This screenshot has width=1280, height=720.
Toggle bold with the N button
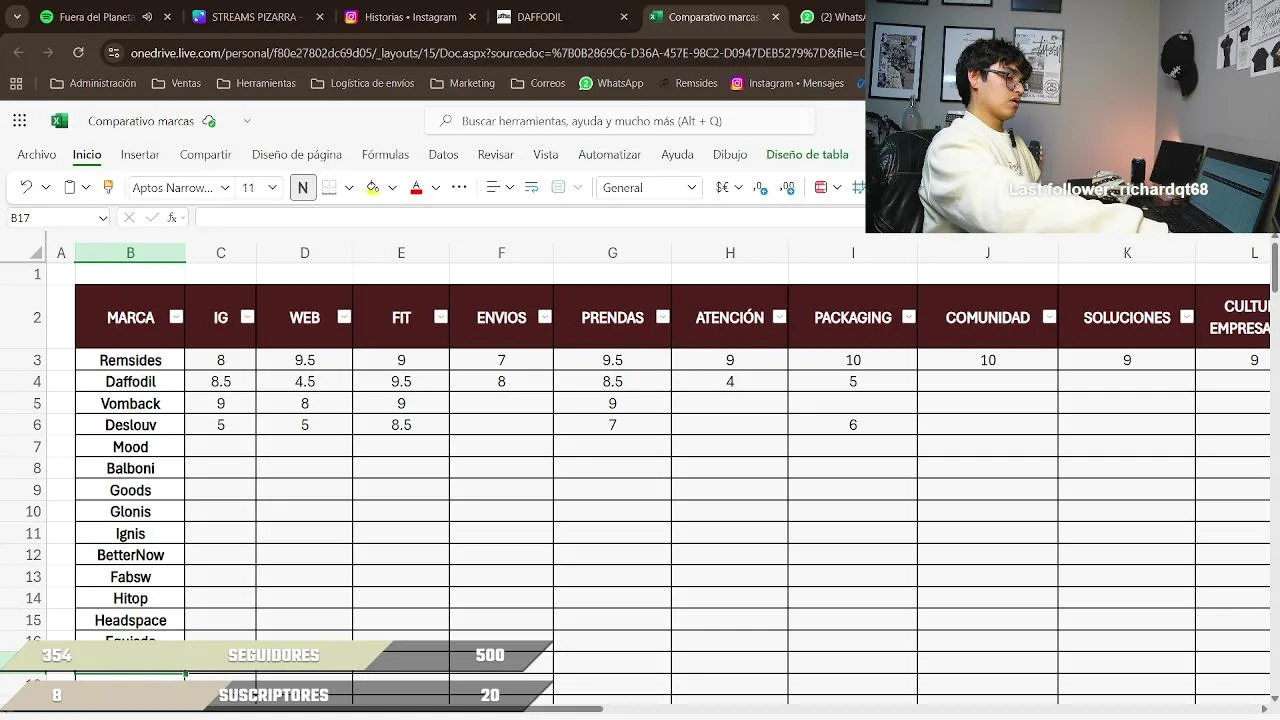pos(302,187)
